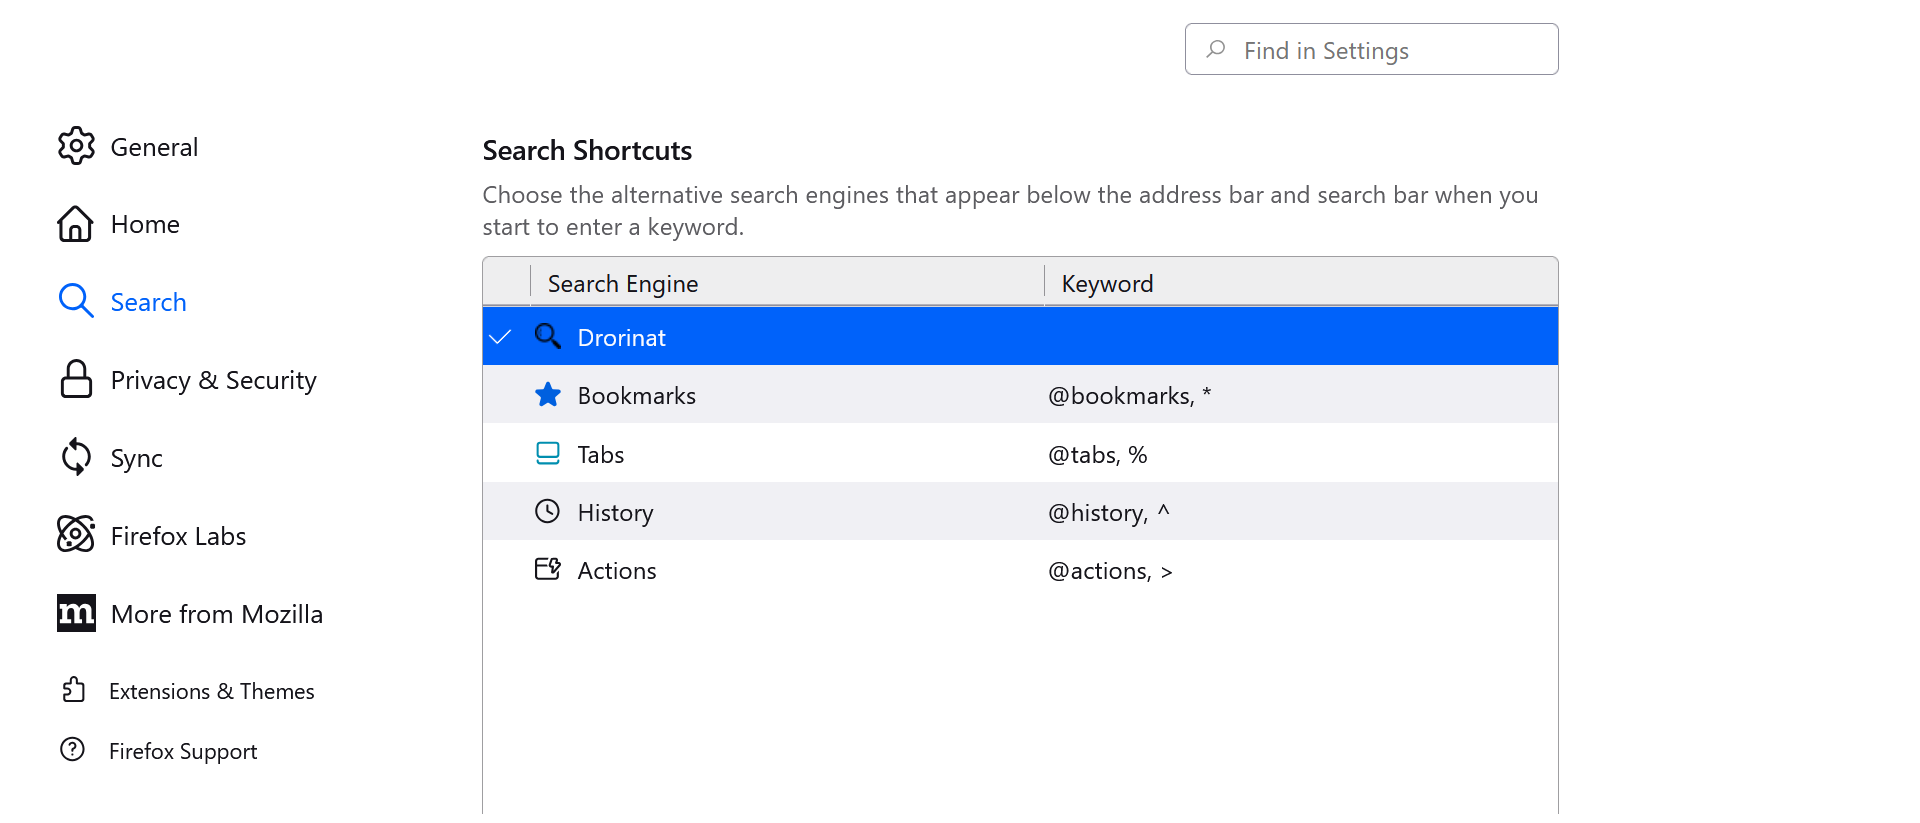
Task: Click the Firefox Support question mark icon
Action: [x=73, y=749]
